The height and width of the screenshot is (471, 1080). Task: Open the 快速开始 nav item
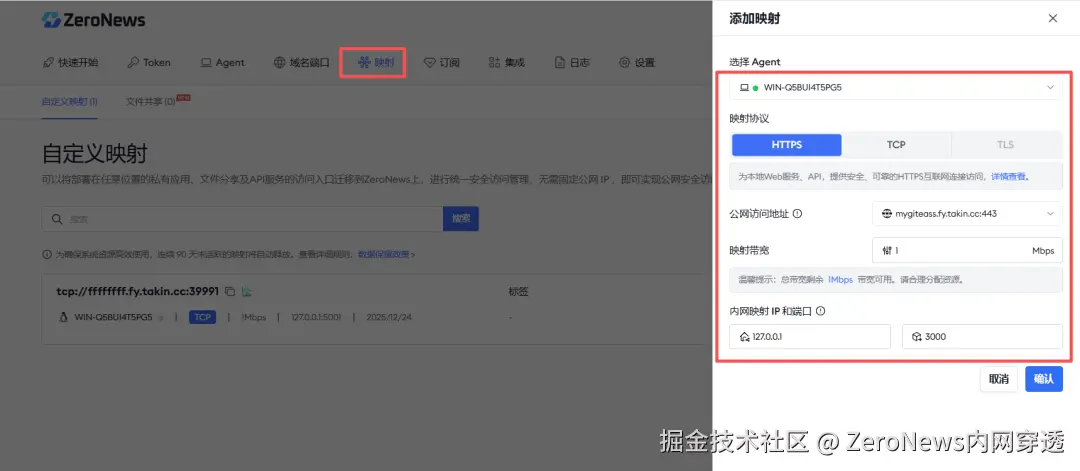point(70,63)
